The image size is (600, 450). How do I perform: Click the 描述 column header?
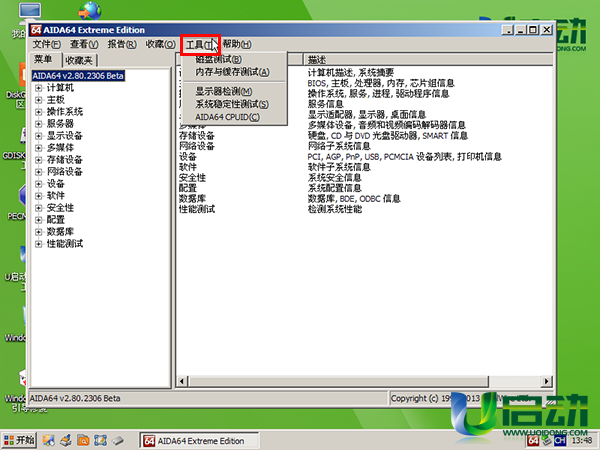click(x=428, y=60)
